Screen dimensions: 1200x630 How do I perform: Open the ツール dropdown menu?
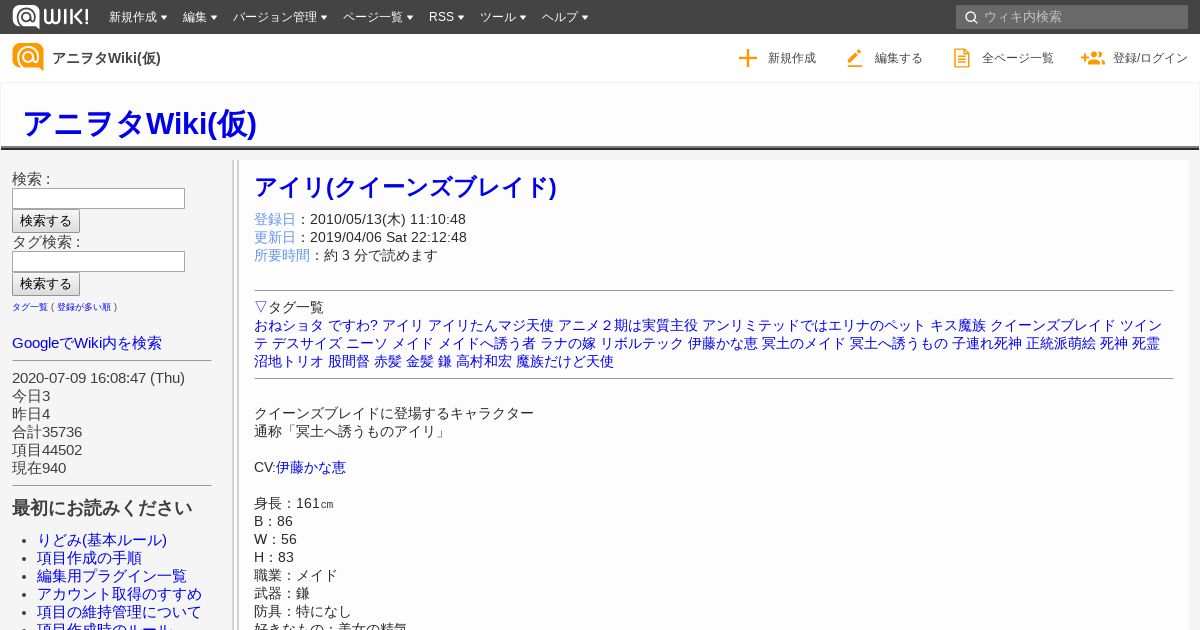point(503,17)
